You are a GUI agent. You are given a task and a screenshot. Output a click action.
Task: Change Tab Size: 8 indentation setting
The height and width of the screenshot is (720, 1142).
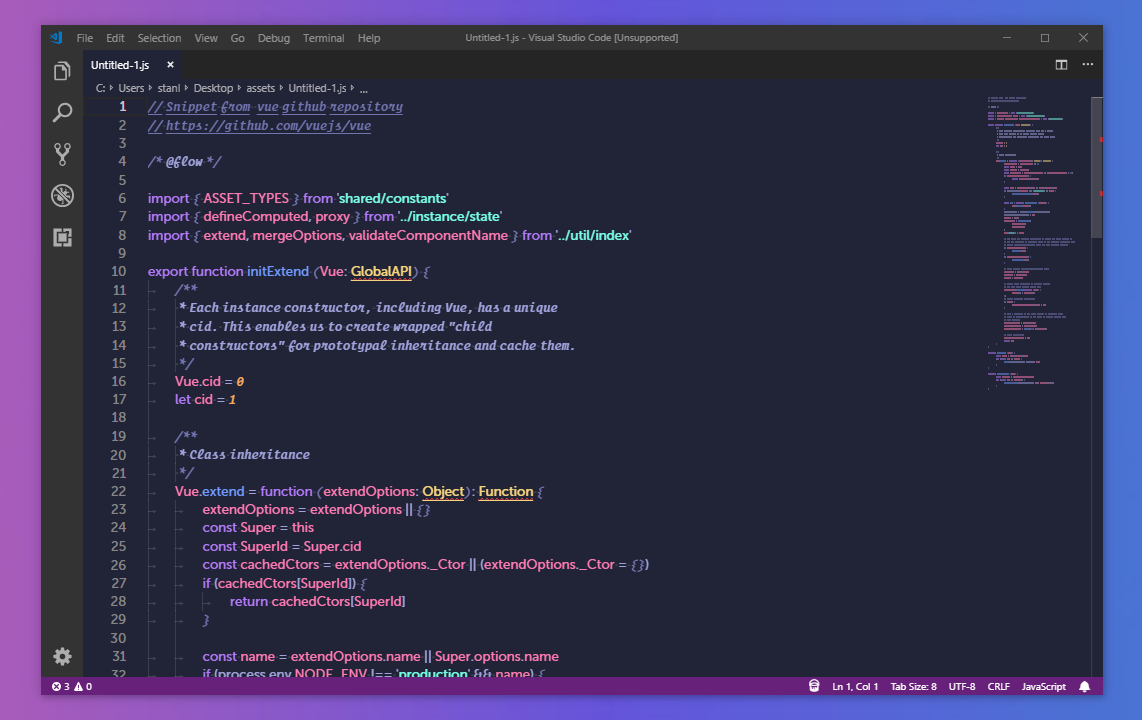[913, 687]
